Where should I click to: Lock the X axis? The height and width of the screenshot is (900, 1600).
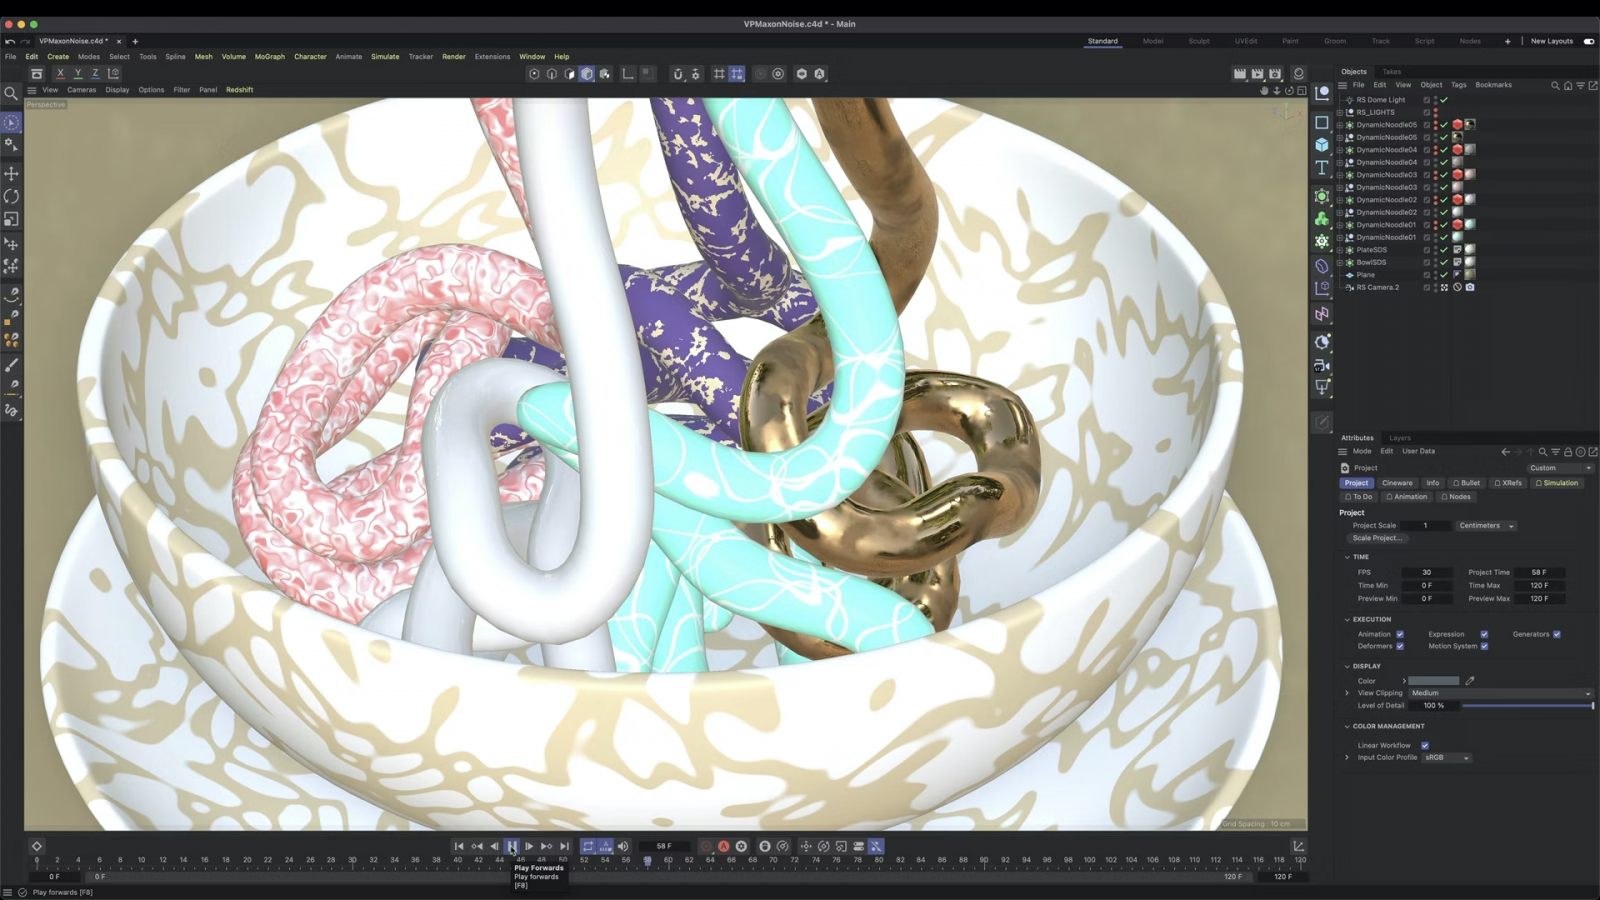tap(60, 73)
